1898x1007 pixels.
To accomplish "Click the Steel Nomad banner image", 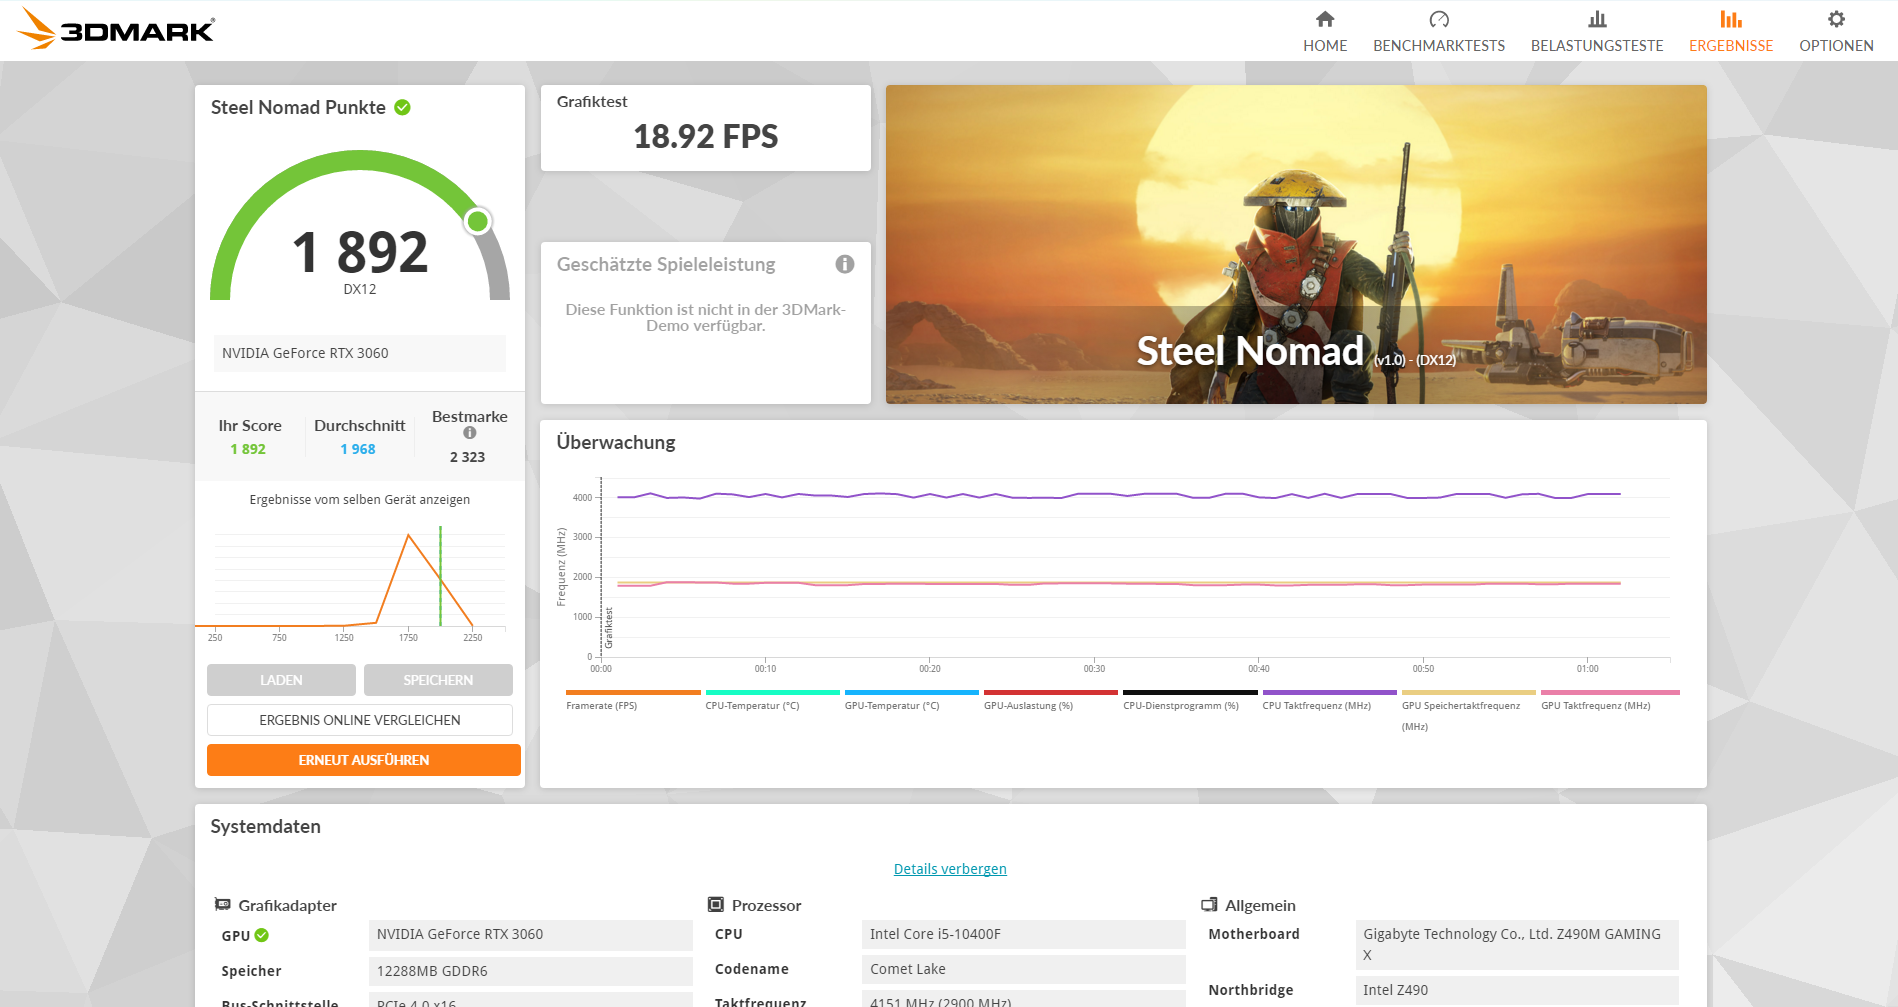I will (x=1296, y=244).
